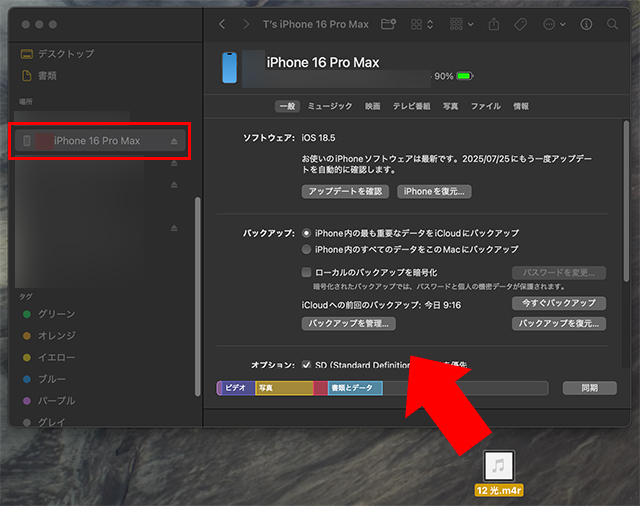Click ビデオ segment in storage bar
Viewport: 640px width, 506px height.
click(x=238, y=388)
